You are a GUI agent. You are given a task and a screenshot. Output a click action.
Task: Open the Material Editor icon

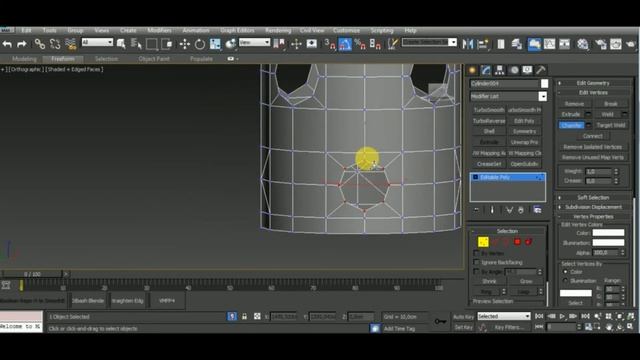pyautogui.click(x=583, y=44)
